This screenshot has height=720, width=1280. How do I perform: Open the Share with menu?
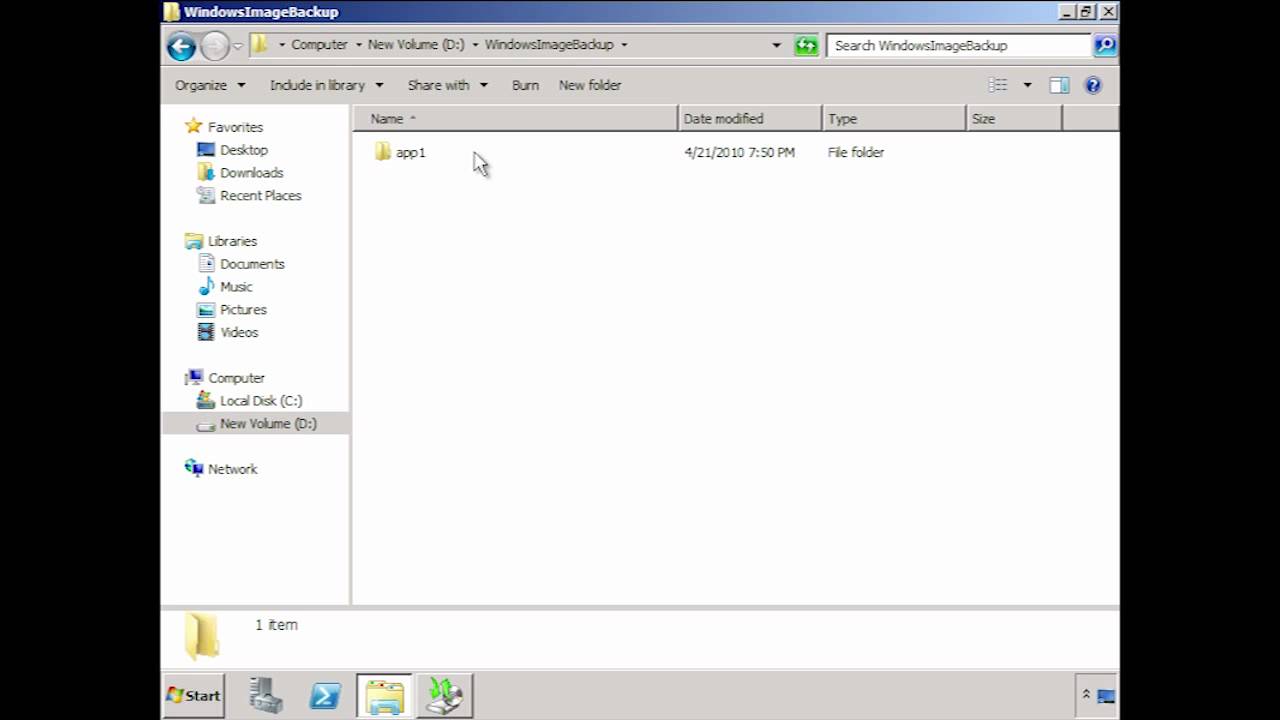[x=447, y=85]
